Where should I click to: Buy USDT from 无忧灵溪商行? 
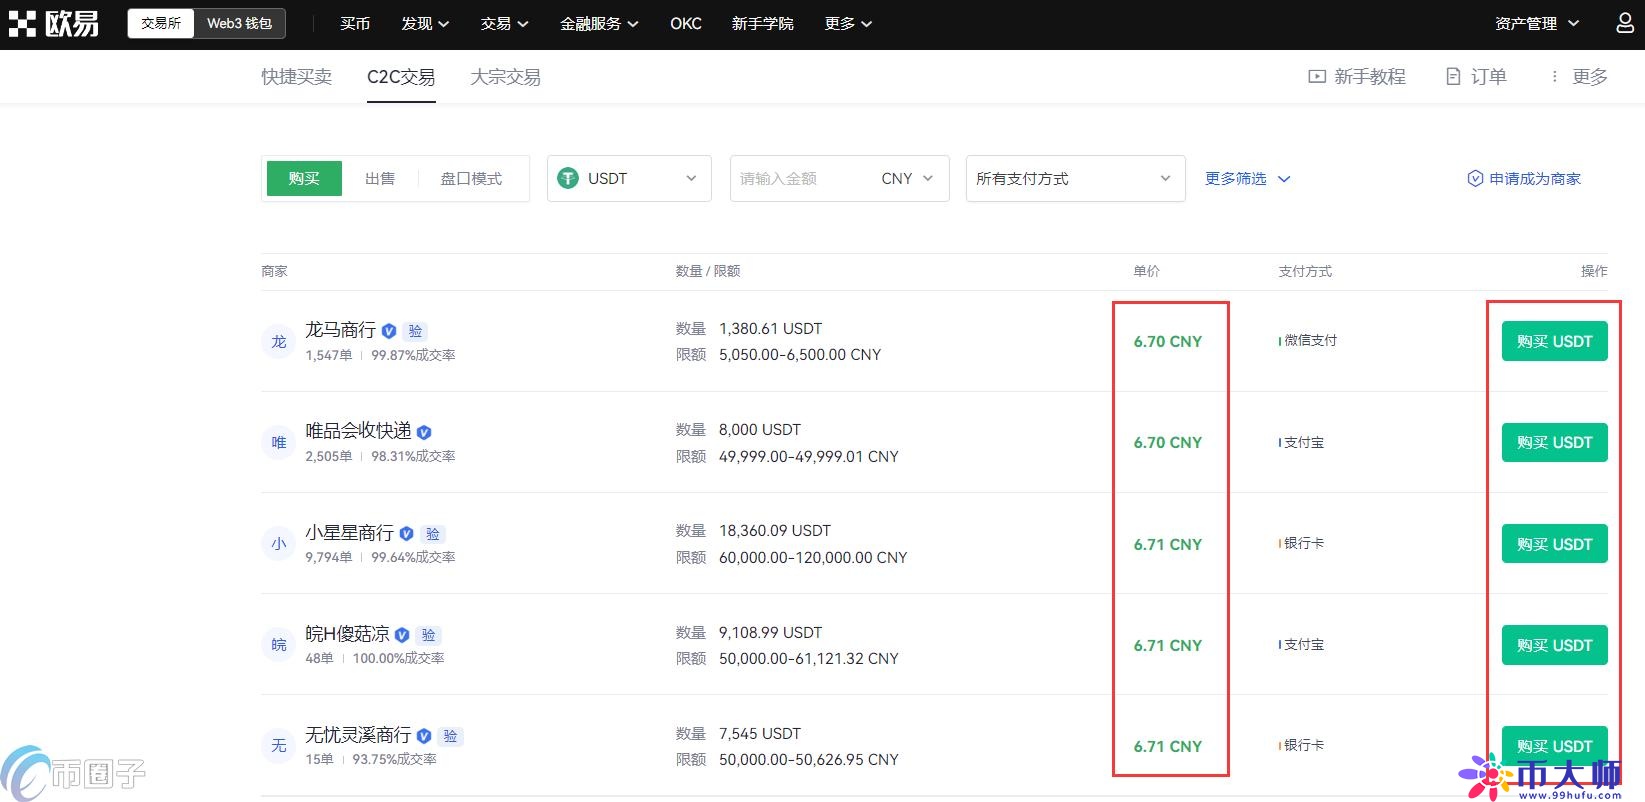click(x=1554, y=746)
